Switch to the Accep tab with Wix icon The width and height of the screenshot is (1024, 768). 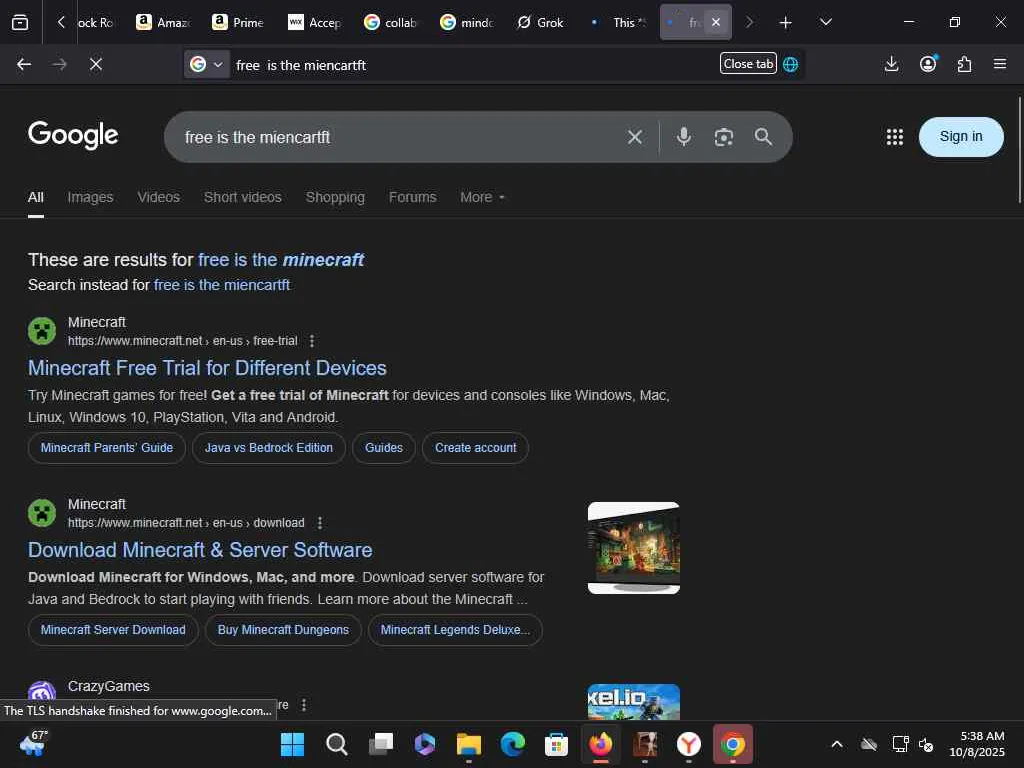pos(314,22)
